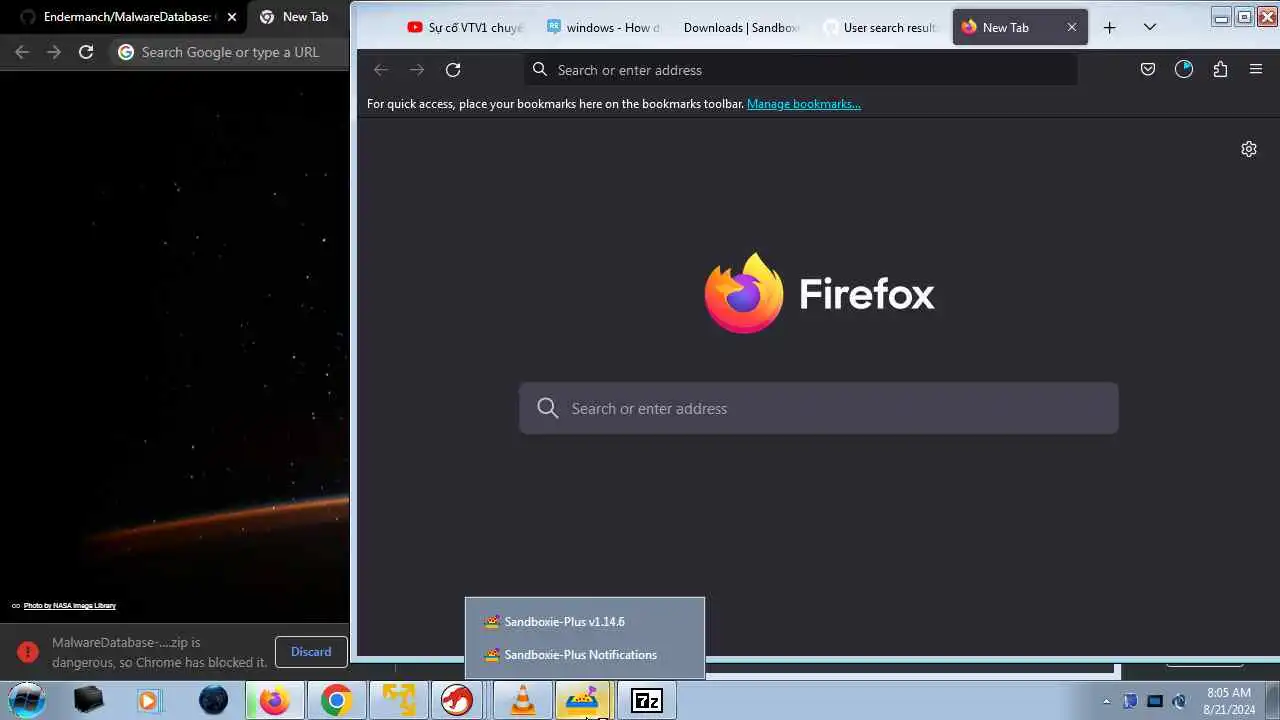Image resolution: width=1280 pixels, height=720 pixels.
Task: Open the red dinosaur taskbar icon
Action: tap(458, 701)
